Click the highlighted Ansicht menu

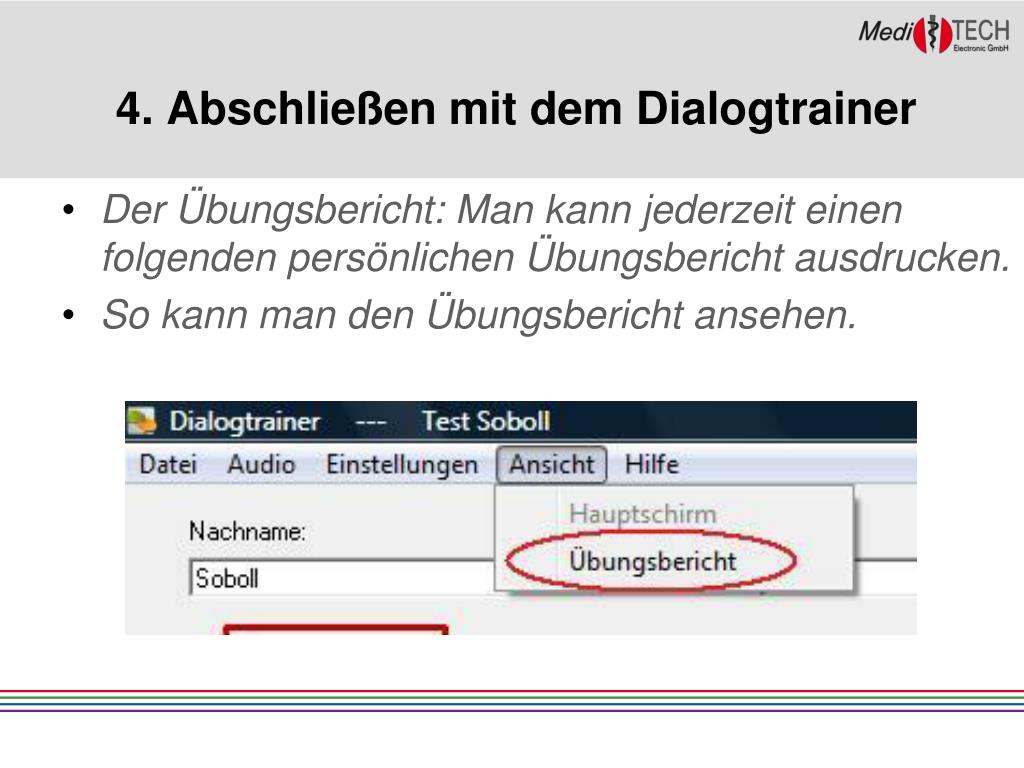coord(552,464)
